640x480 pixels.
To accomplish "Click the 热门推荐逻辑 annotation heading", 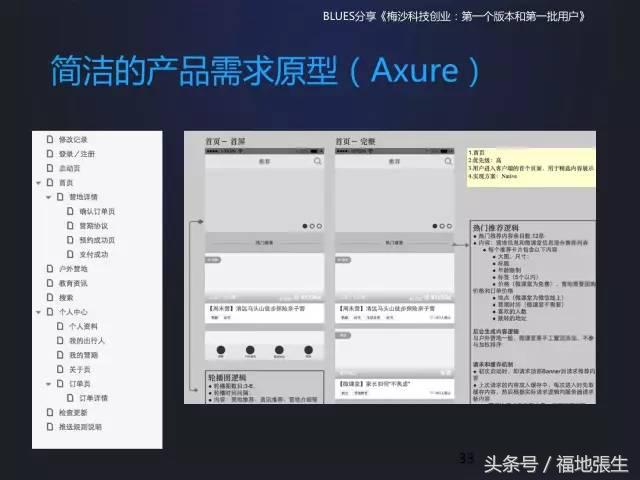I will tap(496, 228).
